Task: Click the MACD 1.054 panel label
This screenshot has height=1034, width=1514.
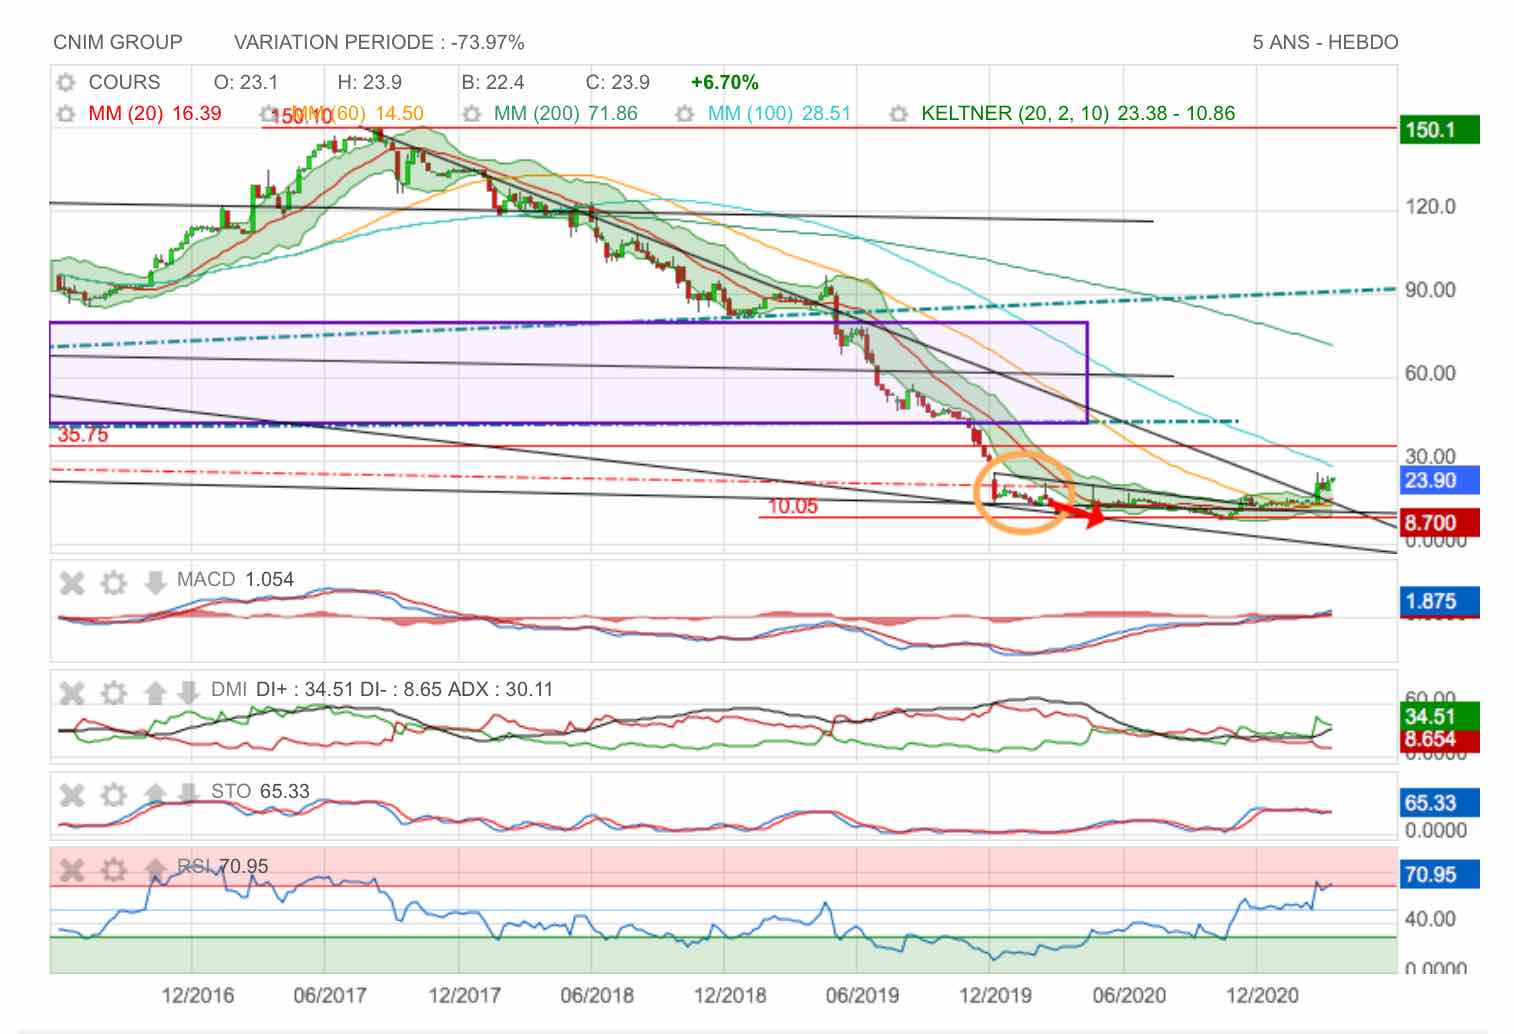Action: pyautogui.click(x=235, y=579)
